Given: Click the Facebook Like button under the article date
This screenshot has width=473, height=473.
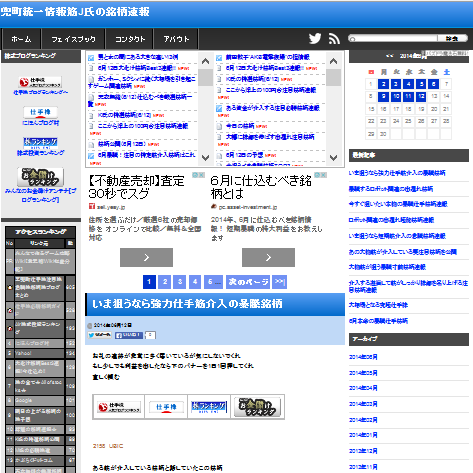Looking at the screenshot, I should click(129, 335).
